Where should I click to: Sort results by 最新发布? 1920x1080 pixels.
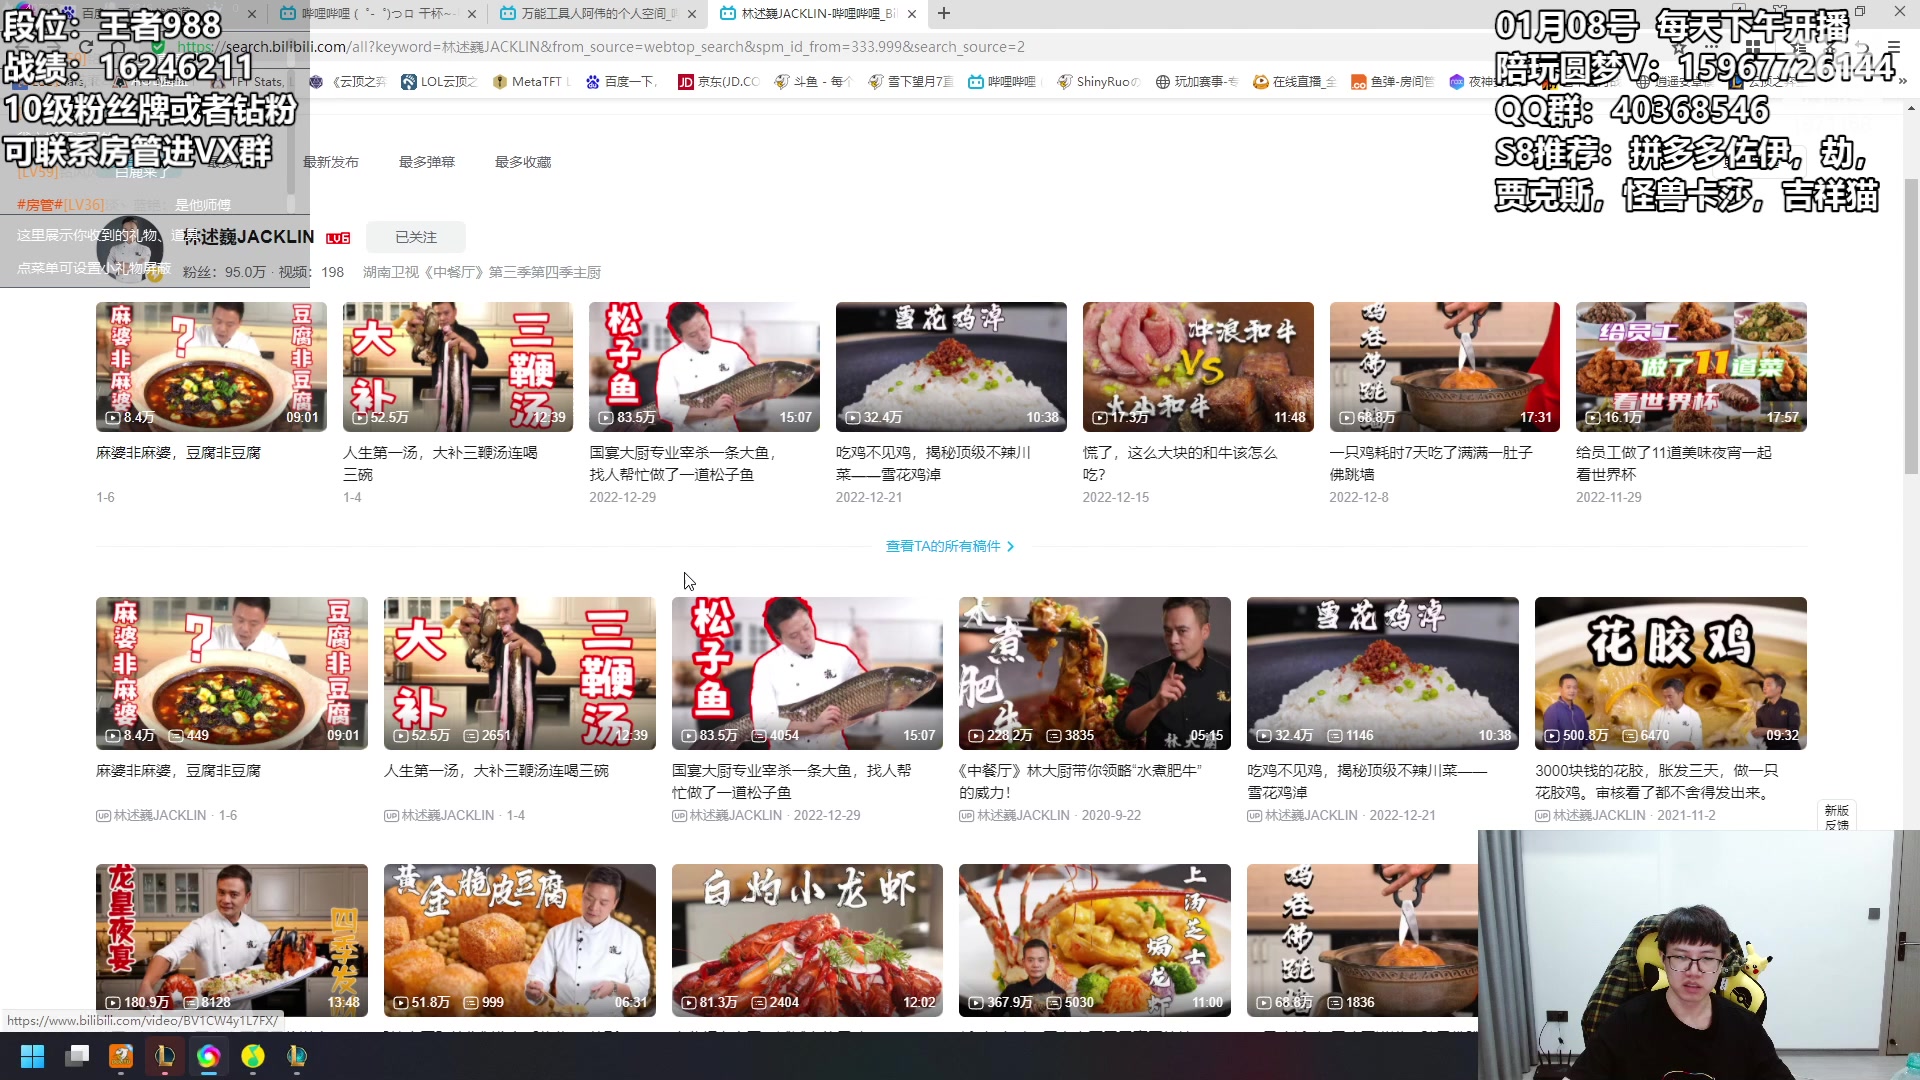(x=331, y=162)
